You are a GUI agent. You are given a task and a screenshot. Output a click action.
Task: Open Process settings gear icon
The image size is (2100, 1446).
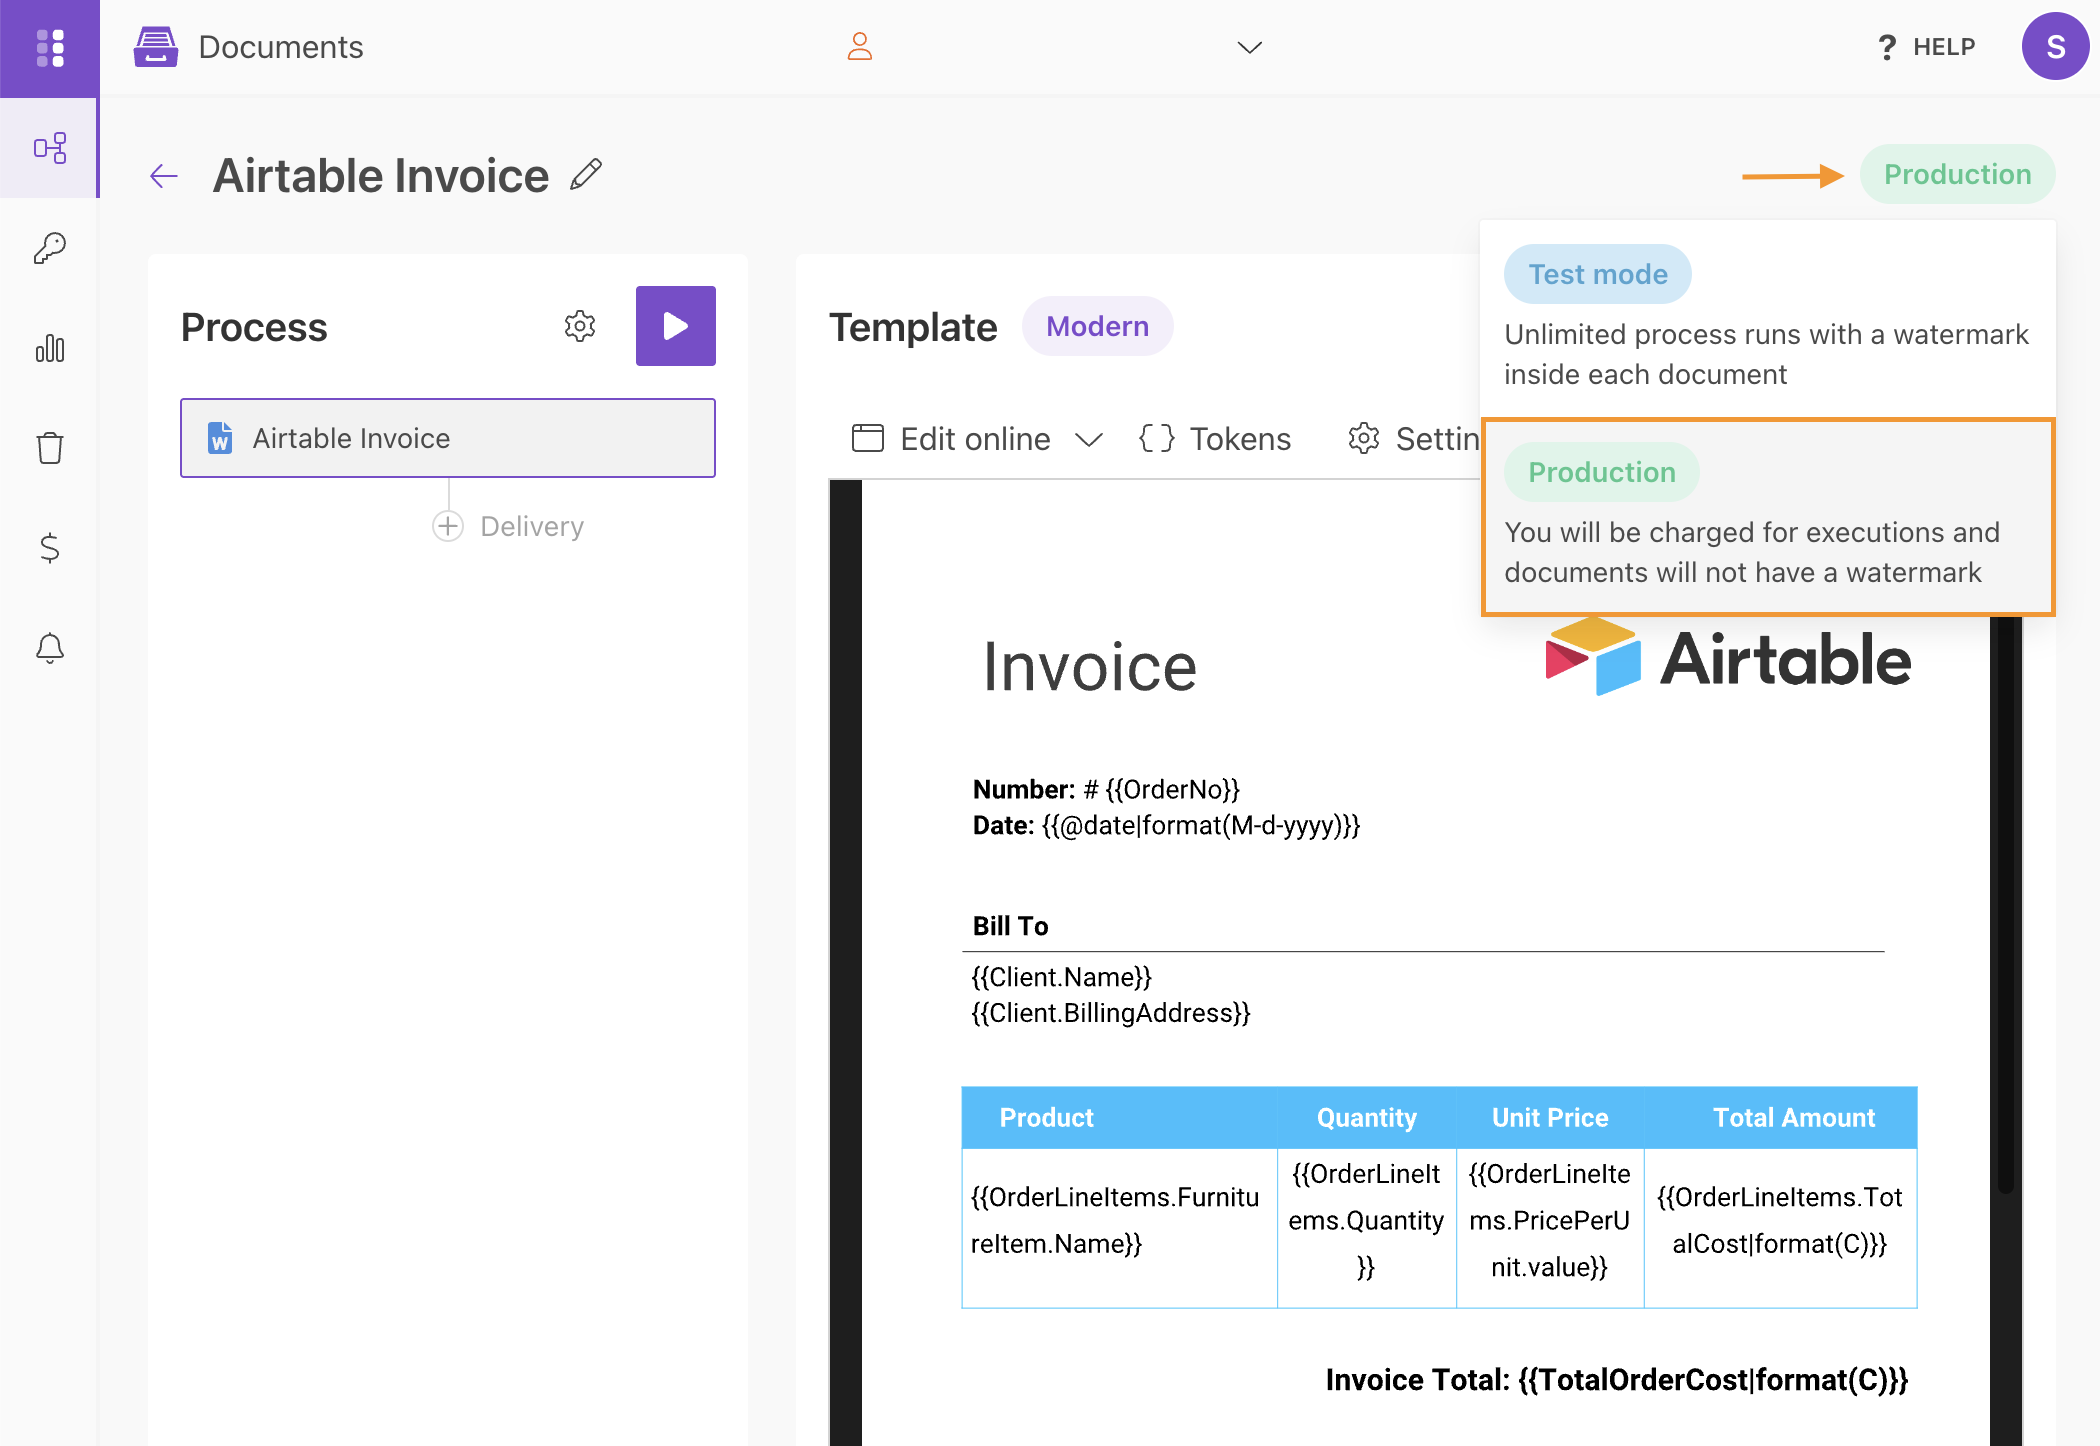click(580, 326)
